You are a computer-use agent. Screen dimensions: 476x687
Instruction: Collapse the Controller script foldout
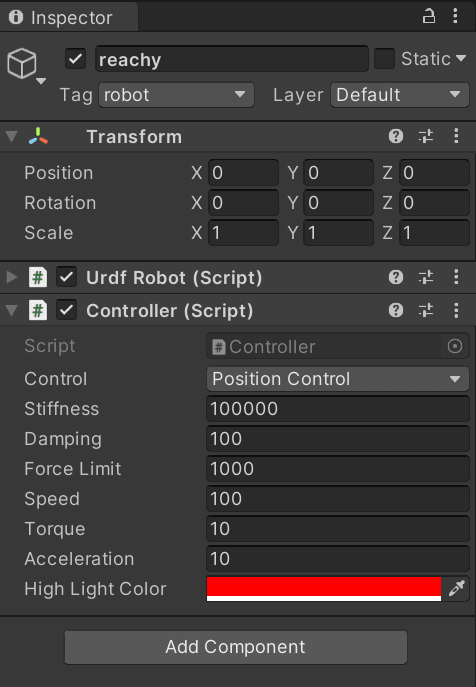[11, 311]
